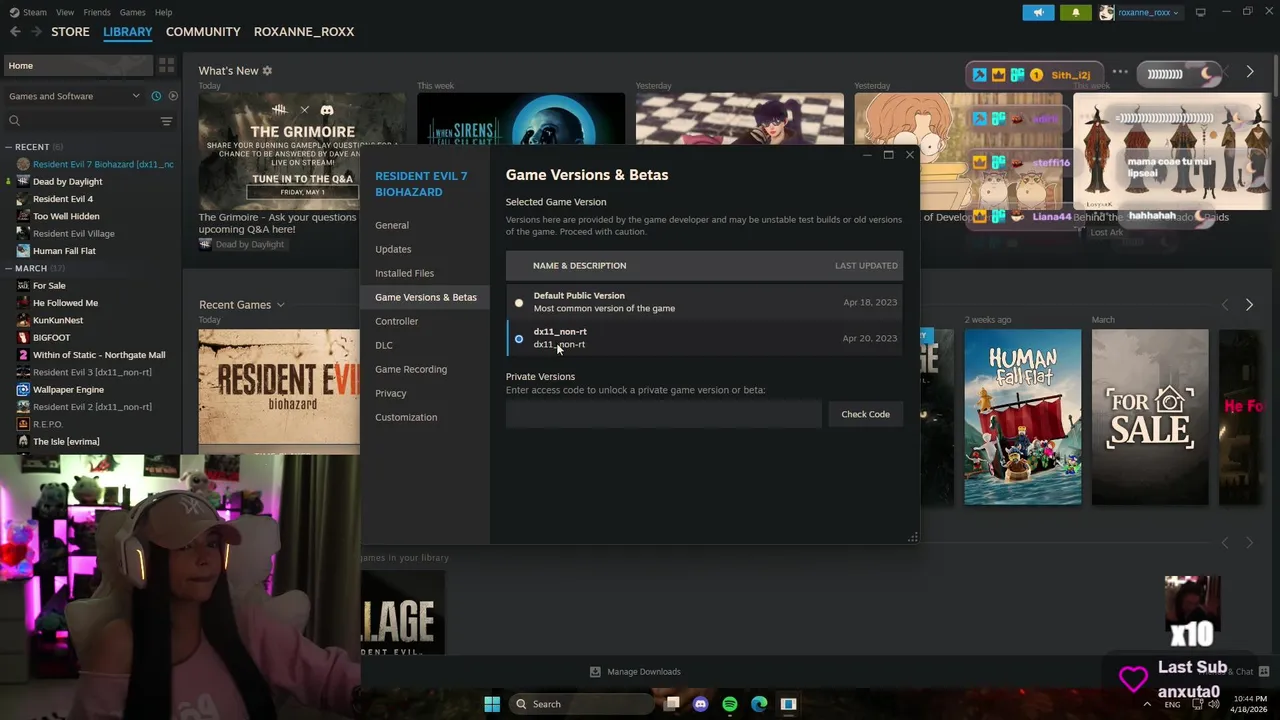Filter library to ready-to-play games icon
Screen dimensions: 1280x720
[173, 96]
